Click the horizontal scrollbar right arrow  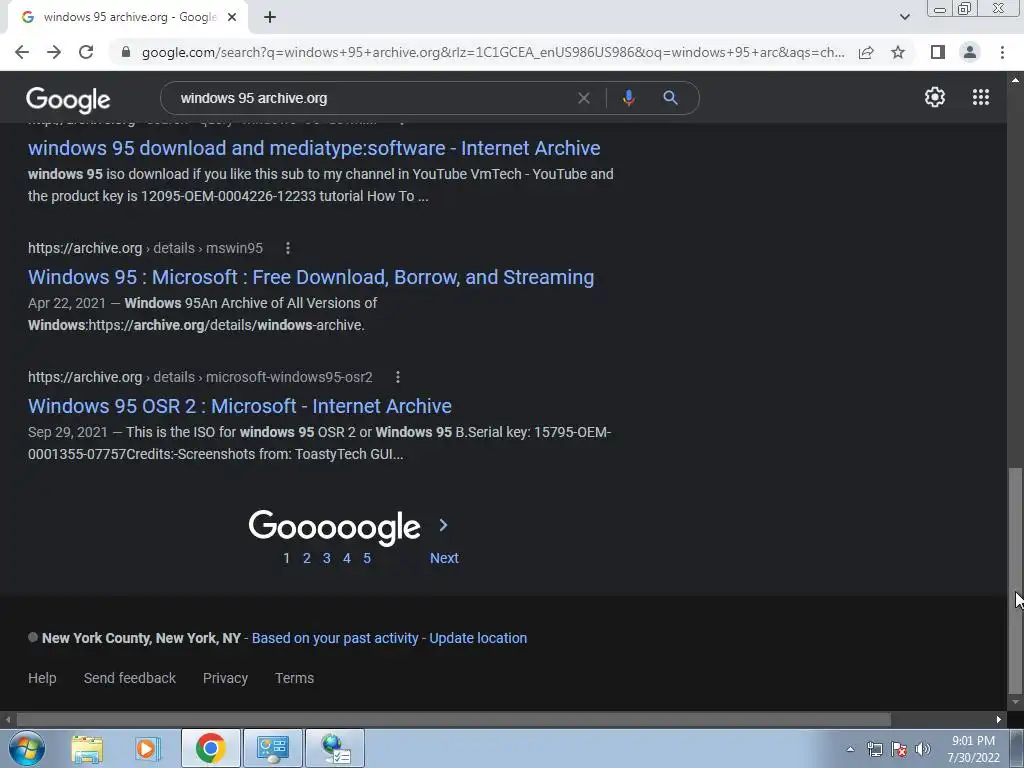(999, 720)
